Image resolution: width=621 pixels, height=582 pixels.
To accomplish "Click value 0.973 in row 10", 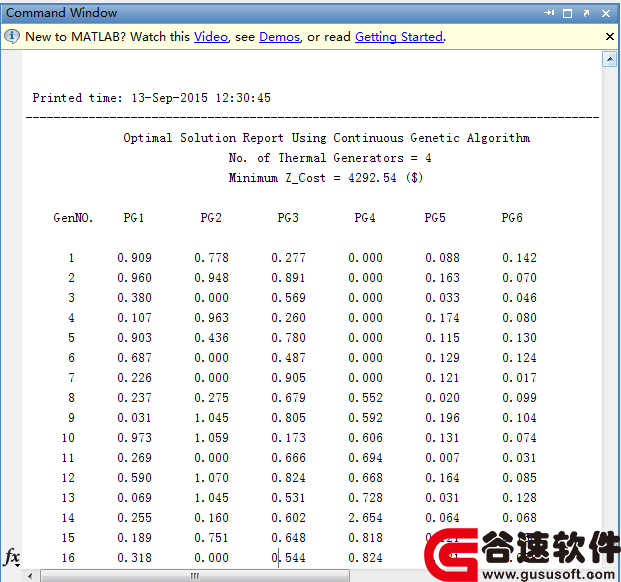I will [x=134, y=437].
